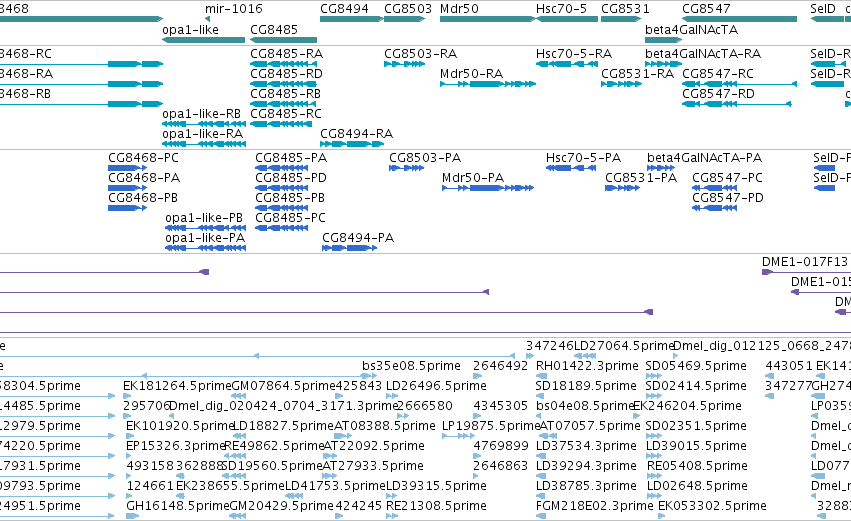851x521 pixels.
Task: Open the CG8494-RA transcript label
Action: coord(357,134)
